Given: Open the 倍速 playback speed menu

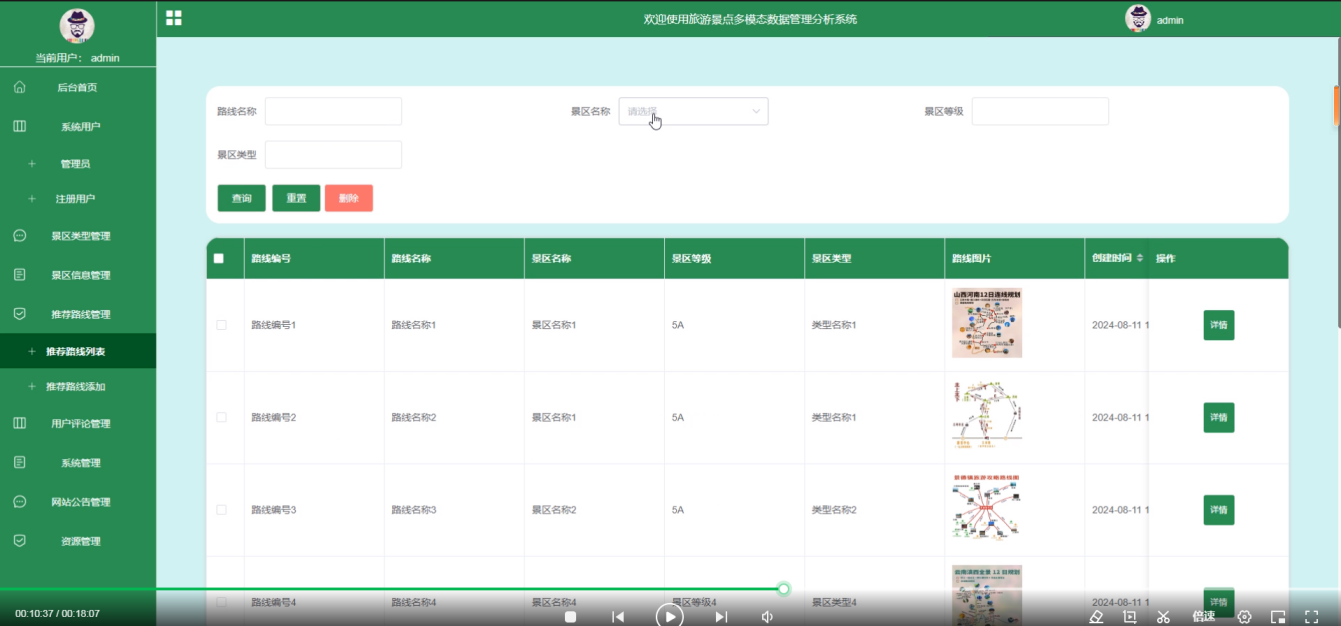Looking at the screenshot, I should coord(1204,616).
